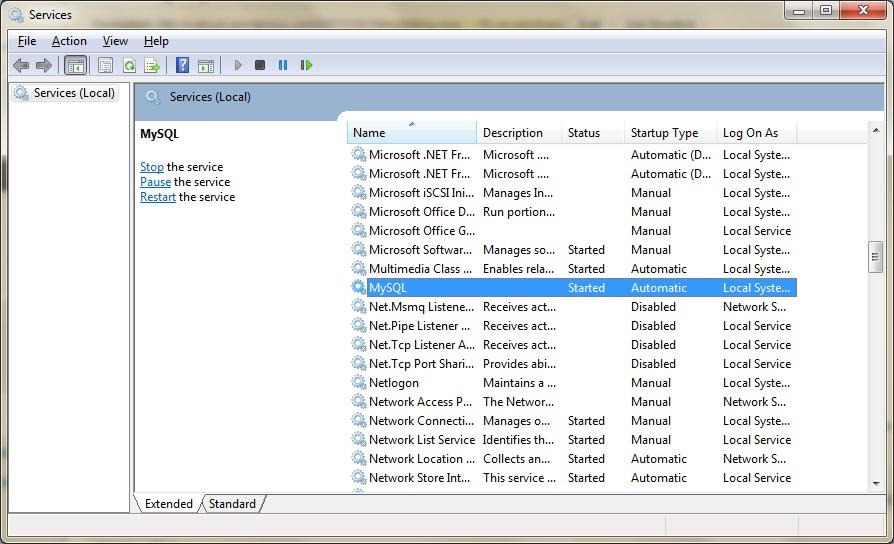Viewport: 894px width, 544px height.
Task: Open the Help toolbar icon
Action: [x=182, y=65]
